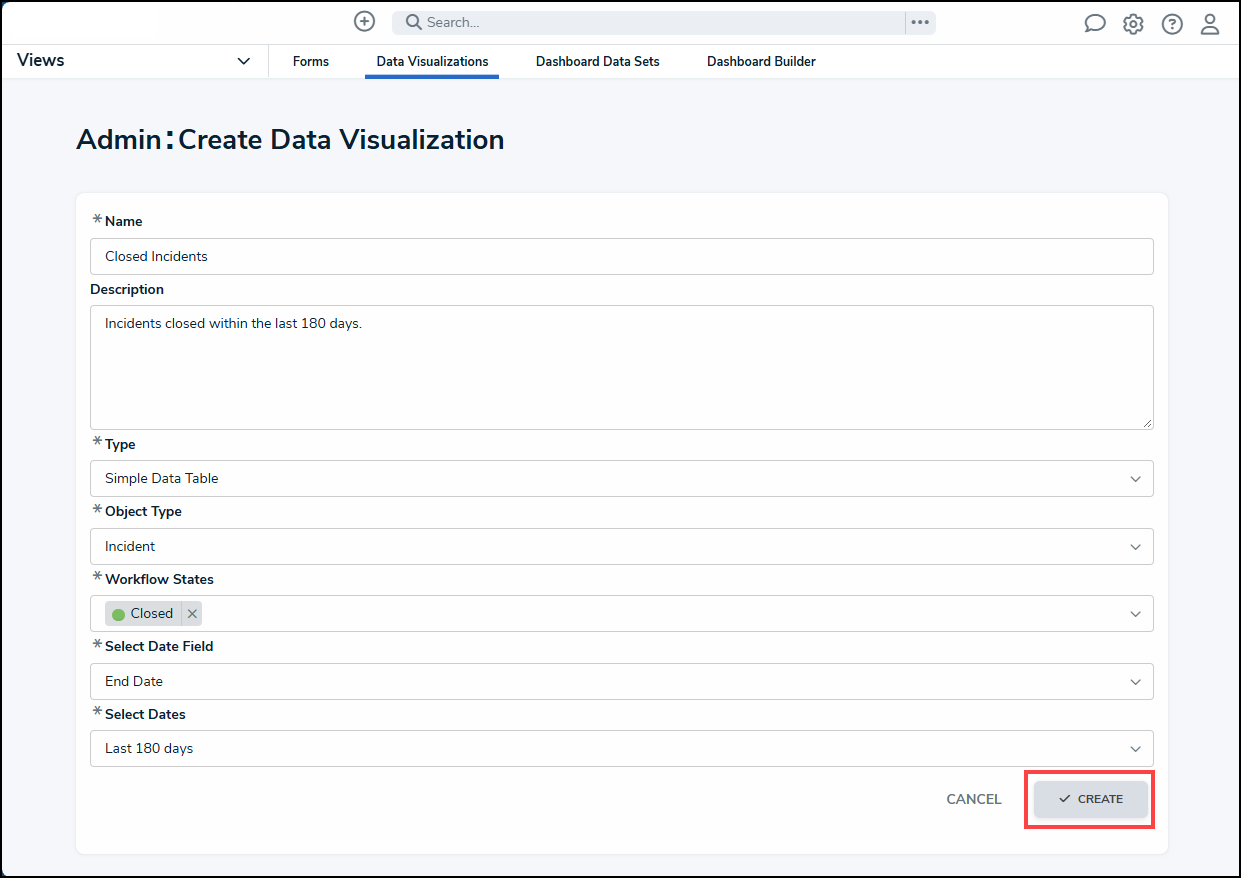The width and height of the screenshot is (1241, 878).
Task: Click the Description text area
Action: [x=622, y=367]
